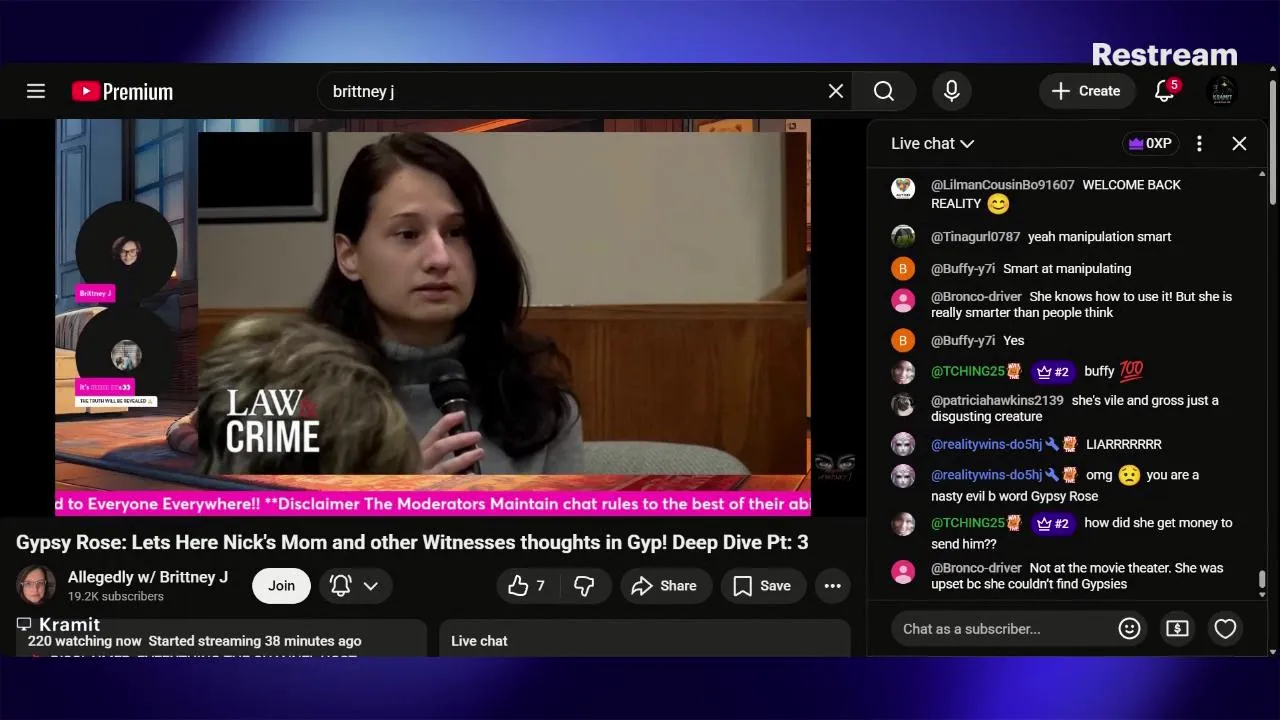
Task: Expand the Live chat mode dropdown
Action: [932, 144]
